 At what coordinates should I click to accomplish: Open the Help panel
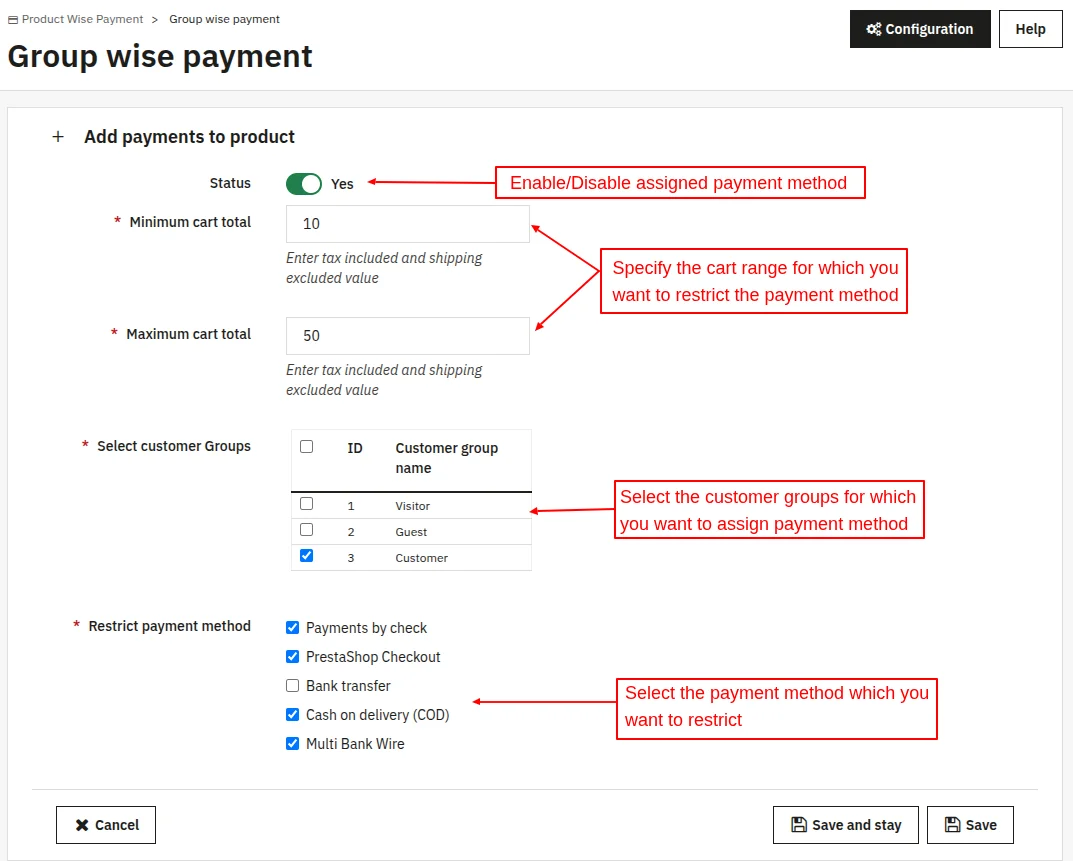tap(1030, 29)
